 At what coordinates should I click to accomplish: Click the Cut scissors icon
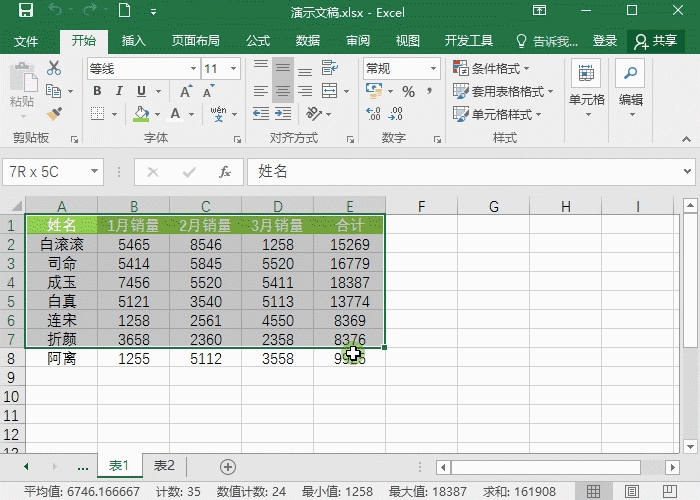tap(54, 69)
